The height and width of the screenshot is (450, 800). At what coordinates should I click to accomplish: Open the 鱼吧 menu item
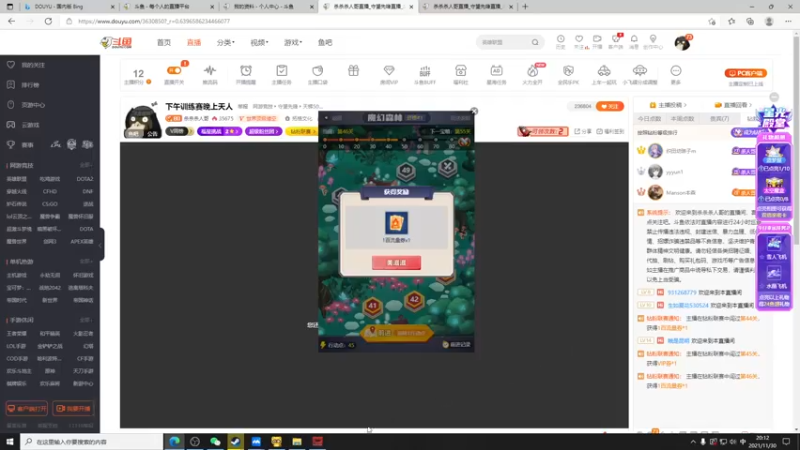pyautogui.click(x=325, y=42)
